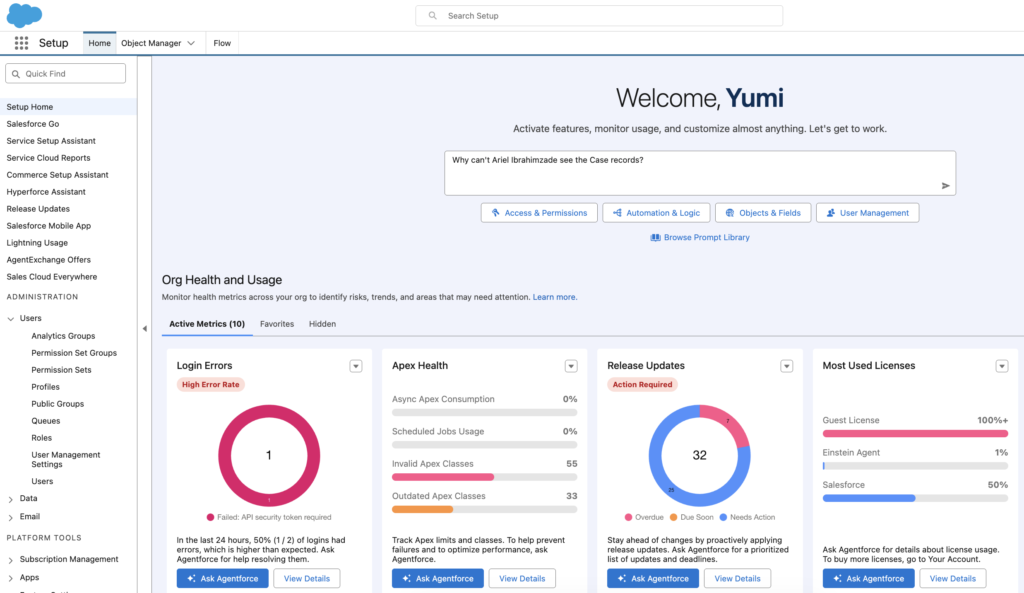Image resolution: width=1024 pixels, height=593 pixels.
Task: Open Permission Set Groups
Action: (74, 353)
